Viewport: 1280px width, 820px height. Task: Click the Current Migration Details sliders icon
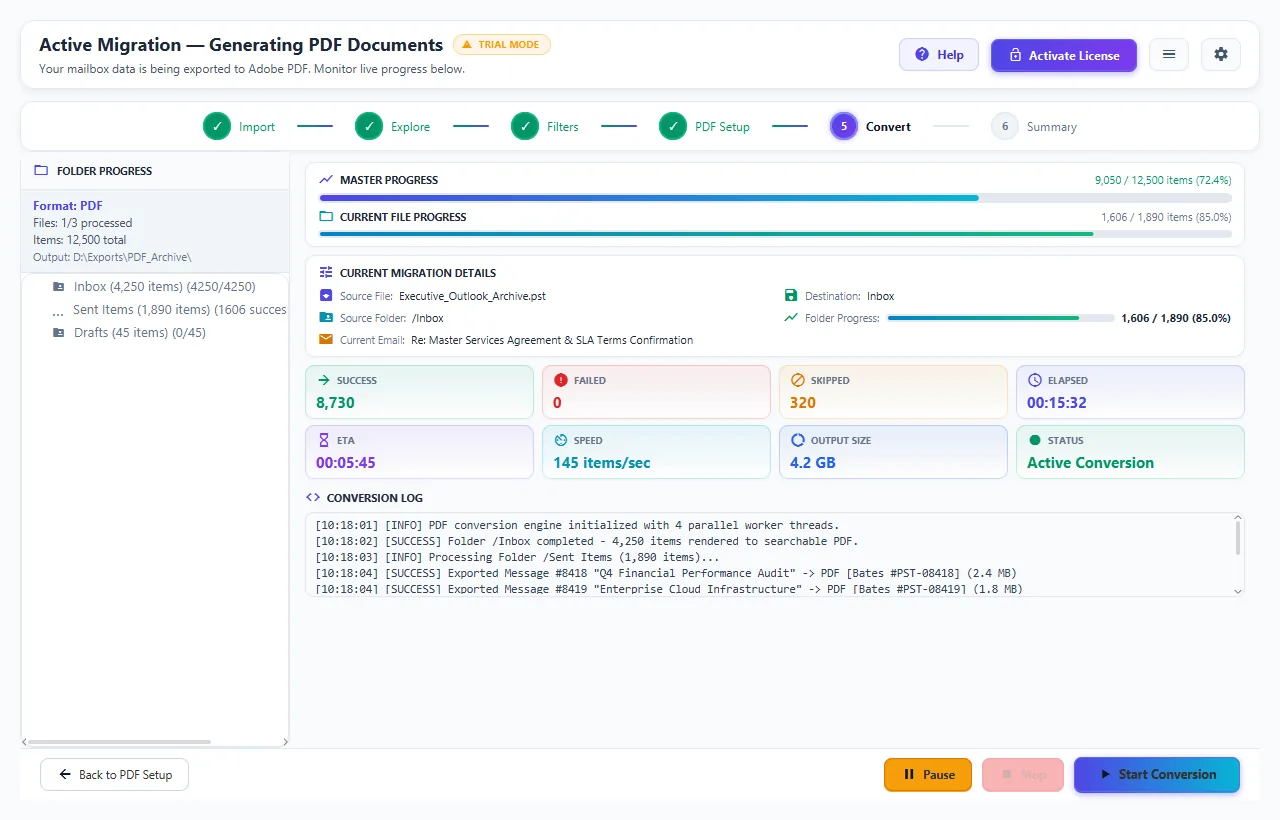pyautogui.click(x=326, y=273)
